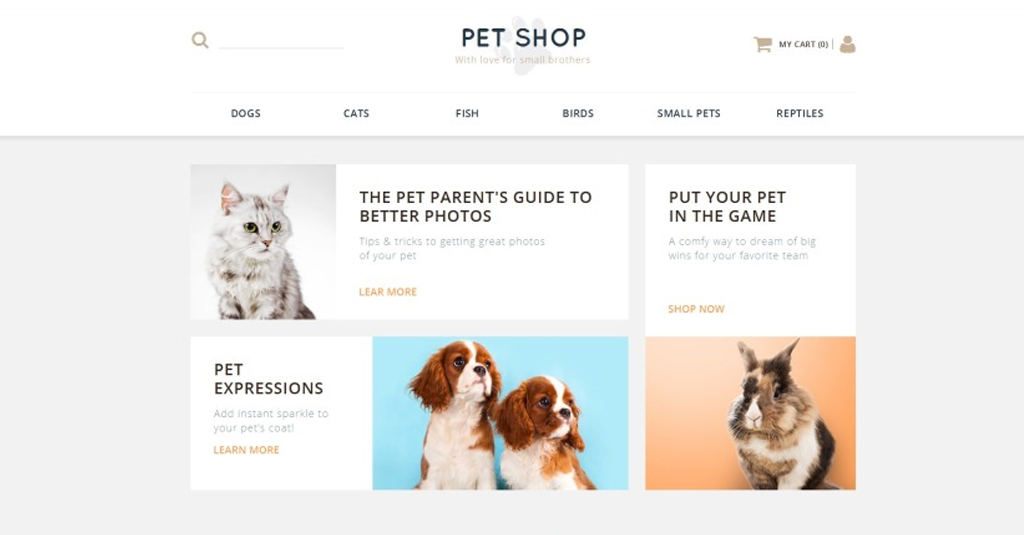Click the two puppies image
This screenshot has height=535, width=1024.
500,413
